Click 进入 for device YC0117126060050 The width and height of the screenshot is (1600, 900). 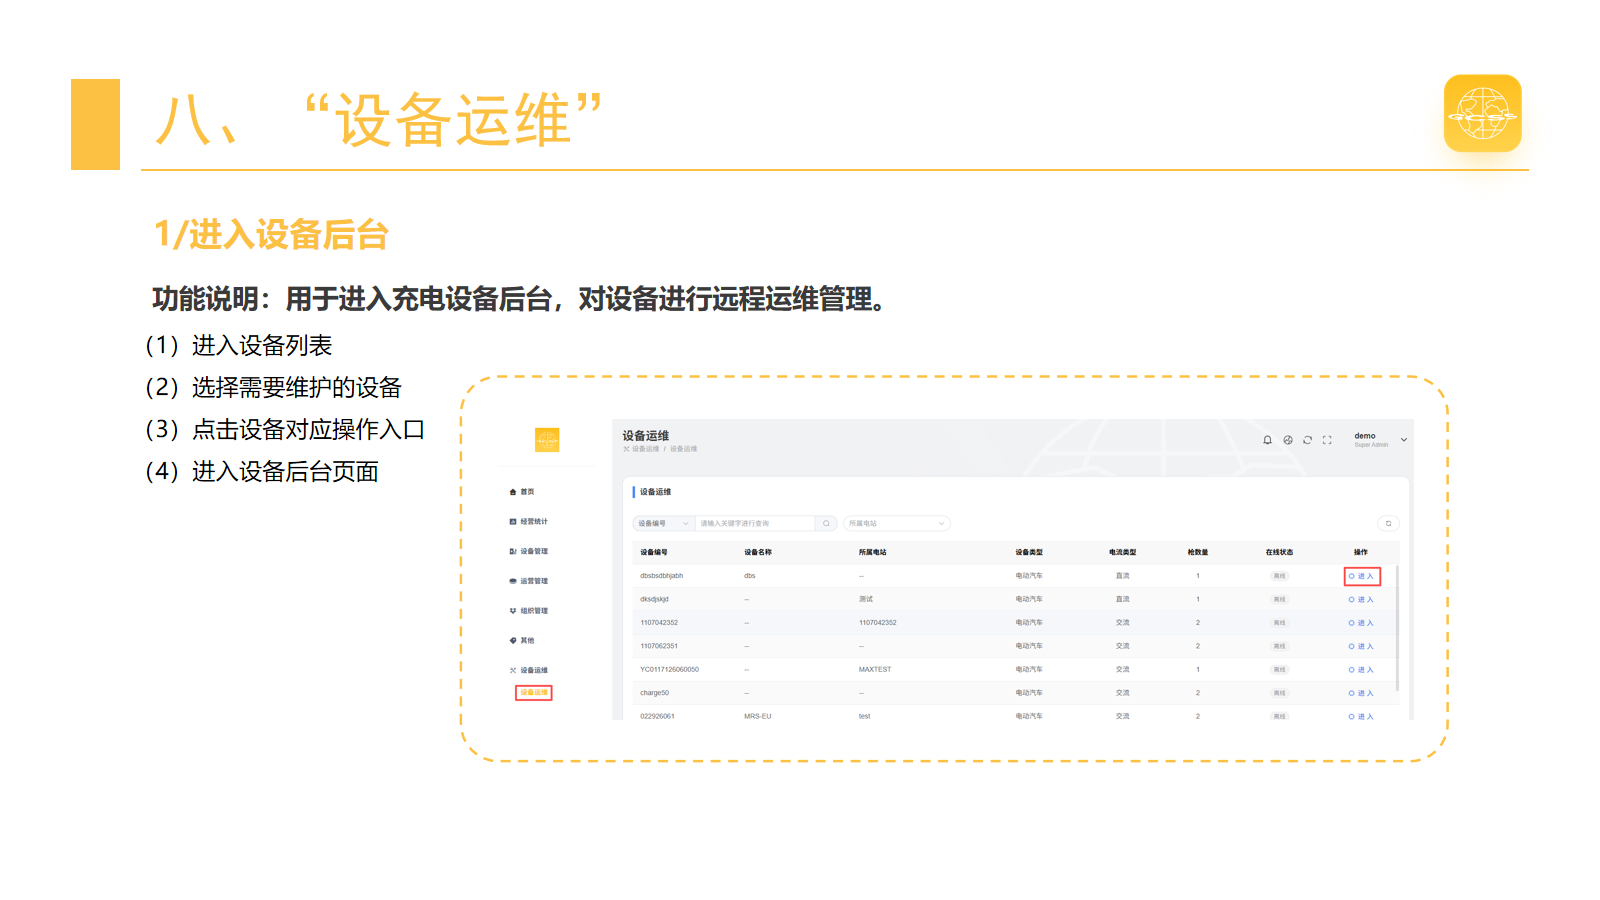click(x=1361, y=670)
